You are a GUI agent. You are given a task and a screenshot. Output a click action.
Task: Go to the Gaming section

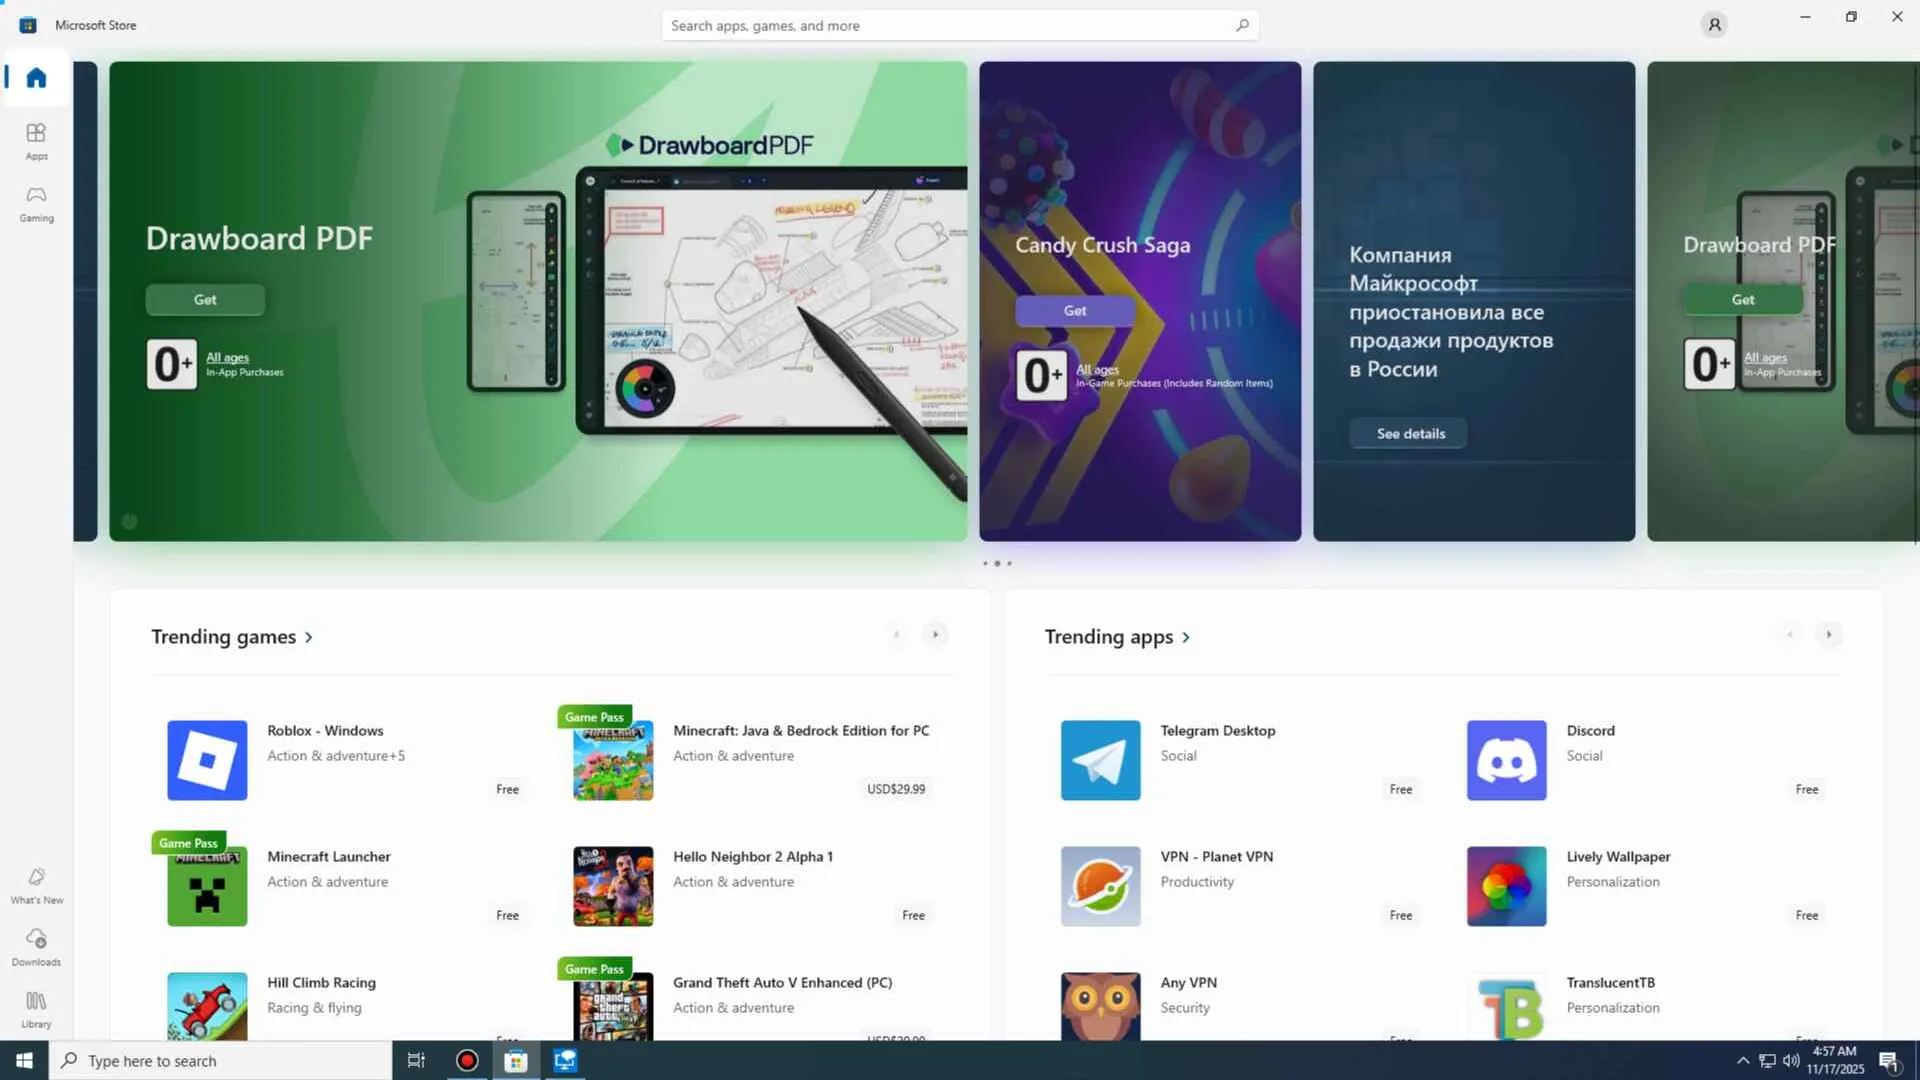point(36,203)
